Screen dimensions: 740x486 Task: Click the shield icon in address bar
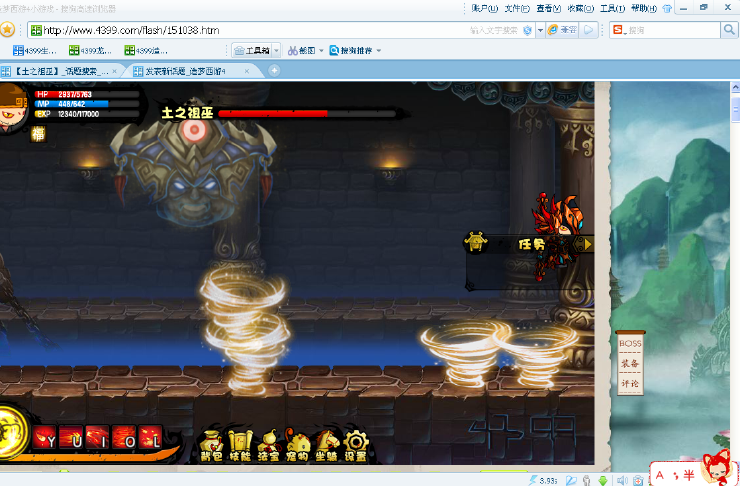pos(527,30)
